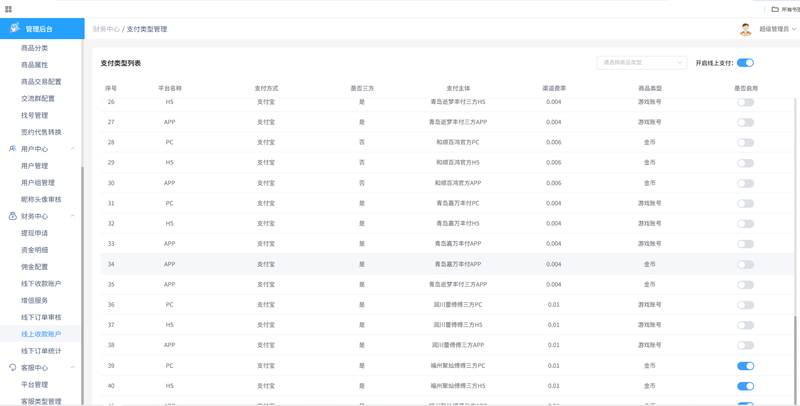Open the 请选择商品类型 dropdown
This screenshot has width=800, height=406.
642,62
